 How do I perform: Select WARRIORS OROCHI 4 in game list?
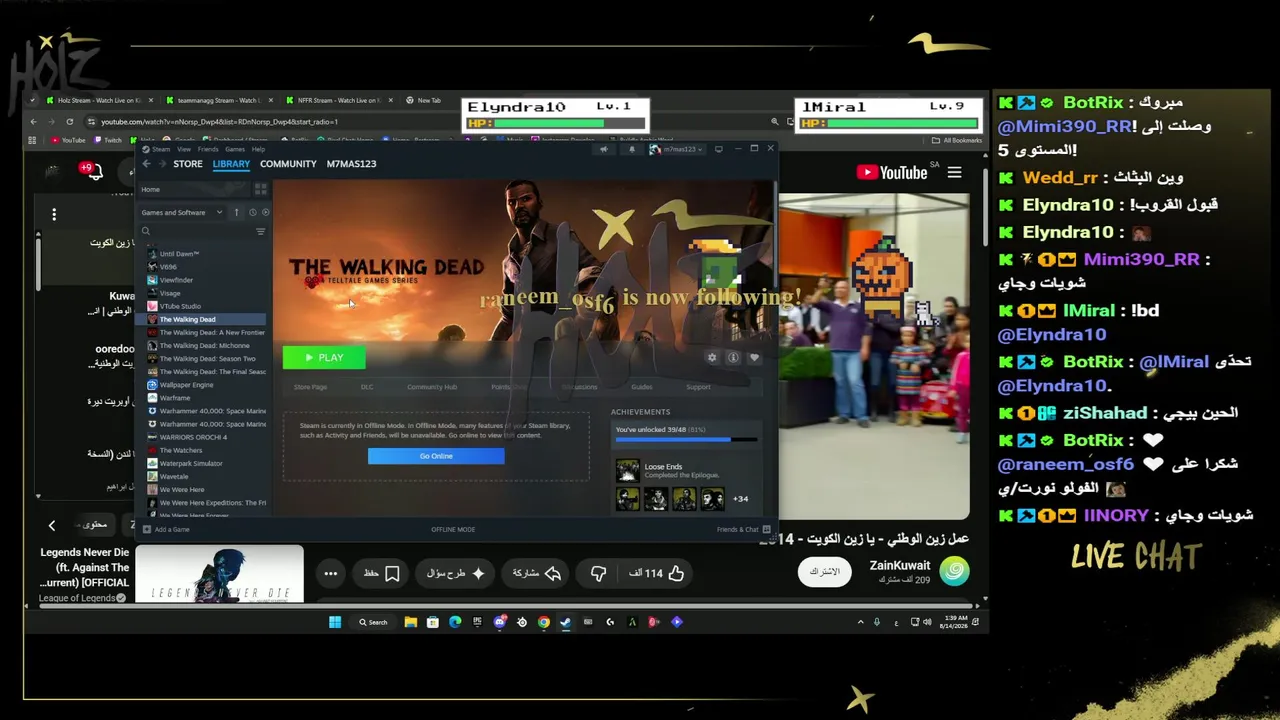point(206,437)
